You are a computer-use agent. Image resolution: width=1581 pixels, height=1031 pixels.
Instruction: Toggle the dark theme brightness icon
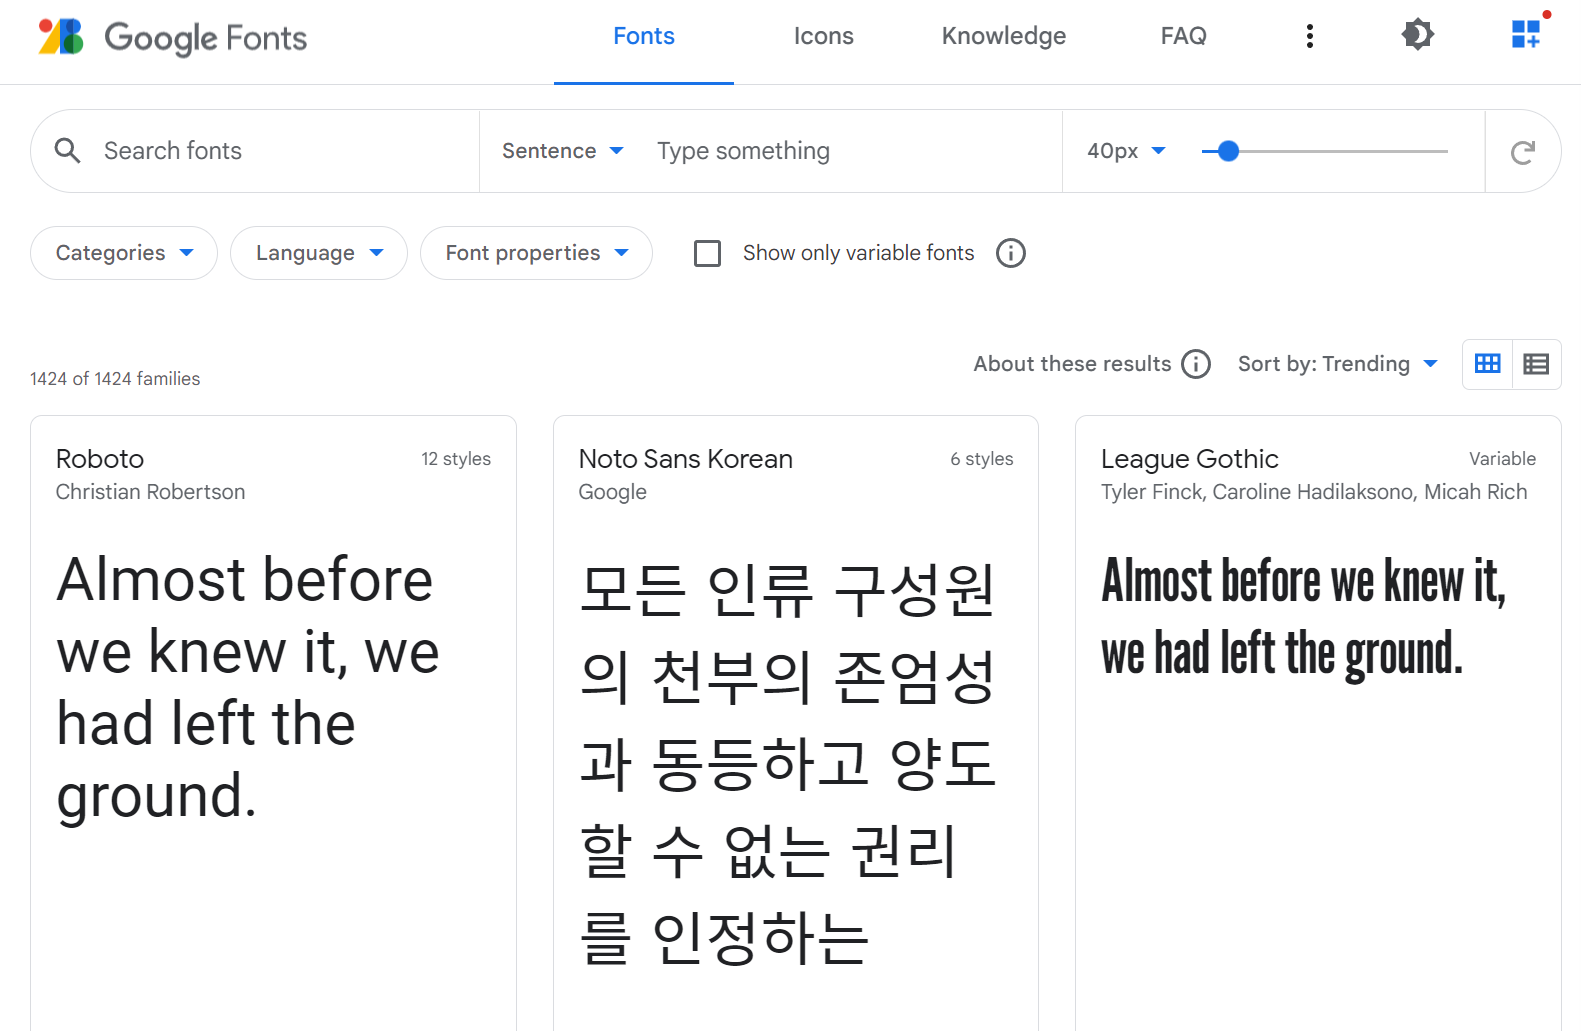click(1417, 35)
